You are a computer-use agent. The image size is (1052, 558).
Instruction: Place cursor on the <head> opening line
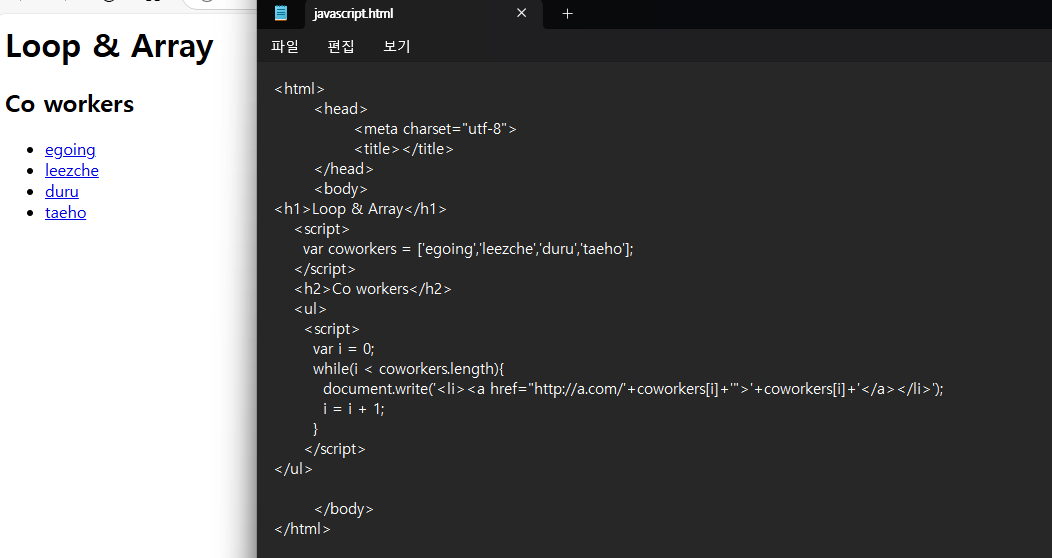[341, 109]
